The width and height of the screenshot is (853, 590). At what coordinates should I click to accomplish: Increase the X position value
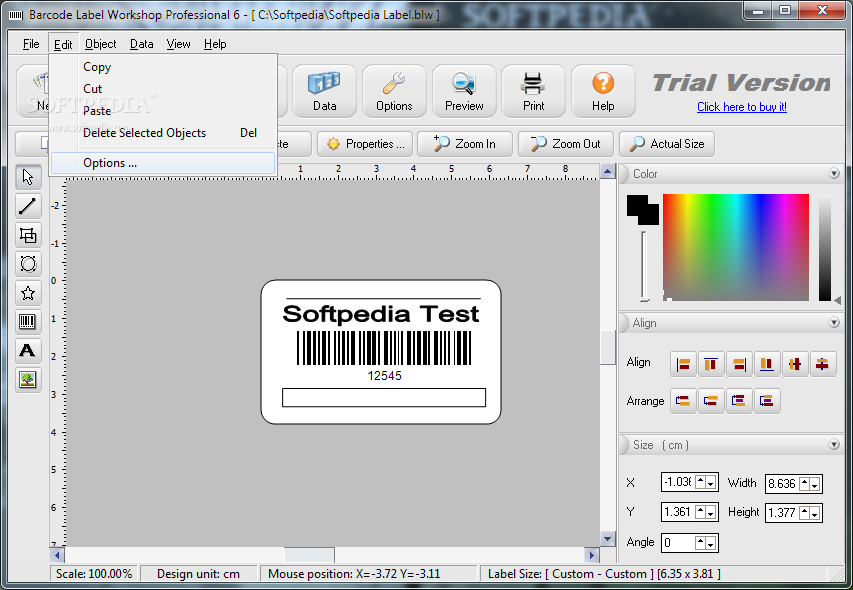(x=701, y=481)
